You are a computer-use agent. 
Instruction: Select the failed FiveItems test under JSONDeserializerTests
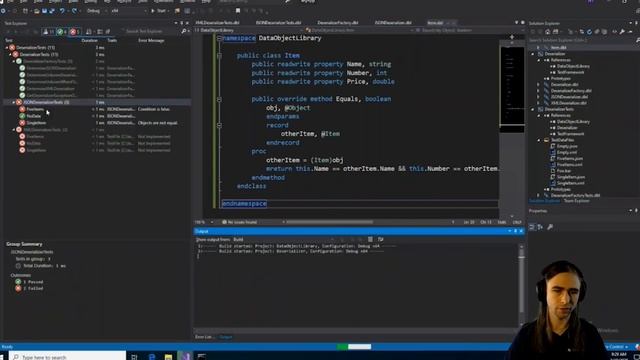point(35,109)
